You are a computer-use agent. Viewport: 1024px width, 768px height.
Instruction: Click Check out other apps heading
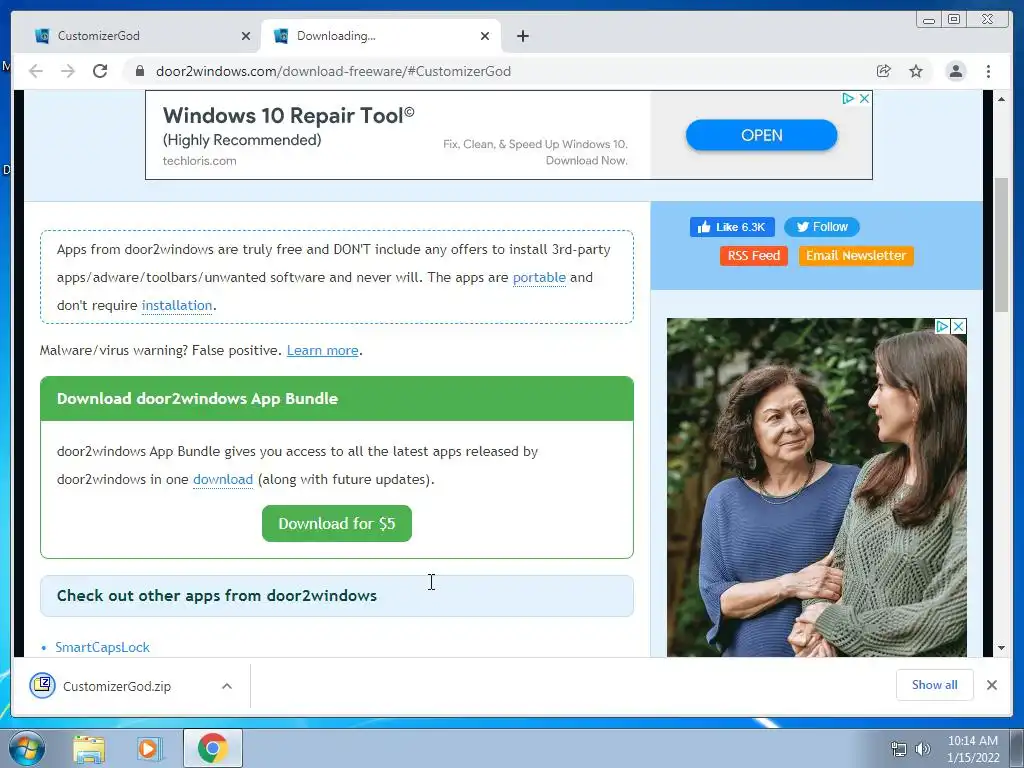tap(217, 596)
